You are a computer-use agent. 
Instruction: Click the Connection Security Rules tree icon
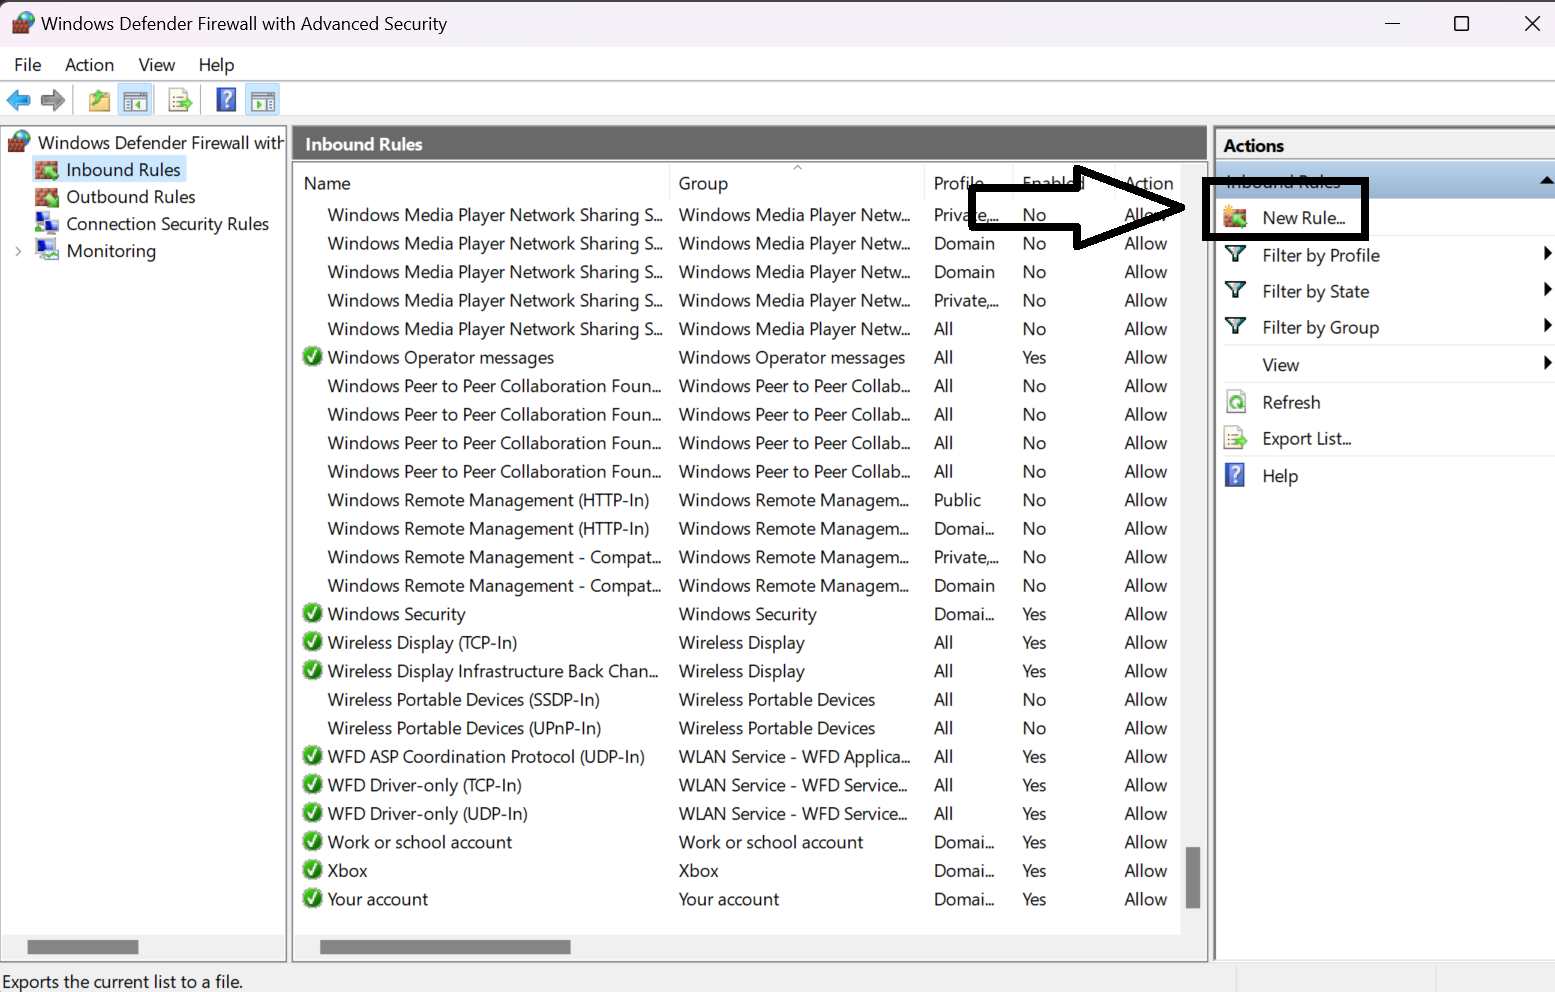point(47,223)
